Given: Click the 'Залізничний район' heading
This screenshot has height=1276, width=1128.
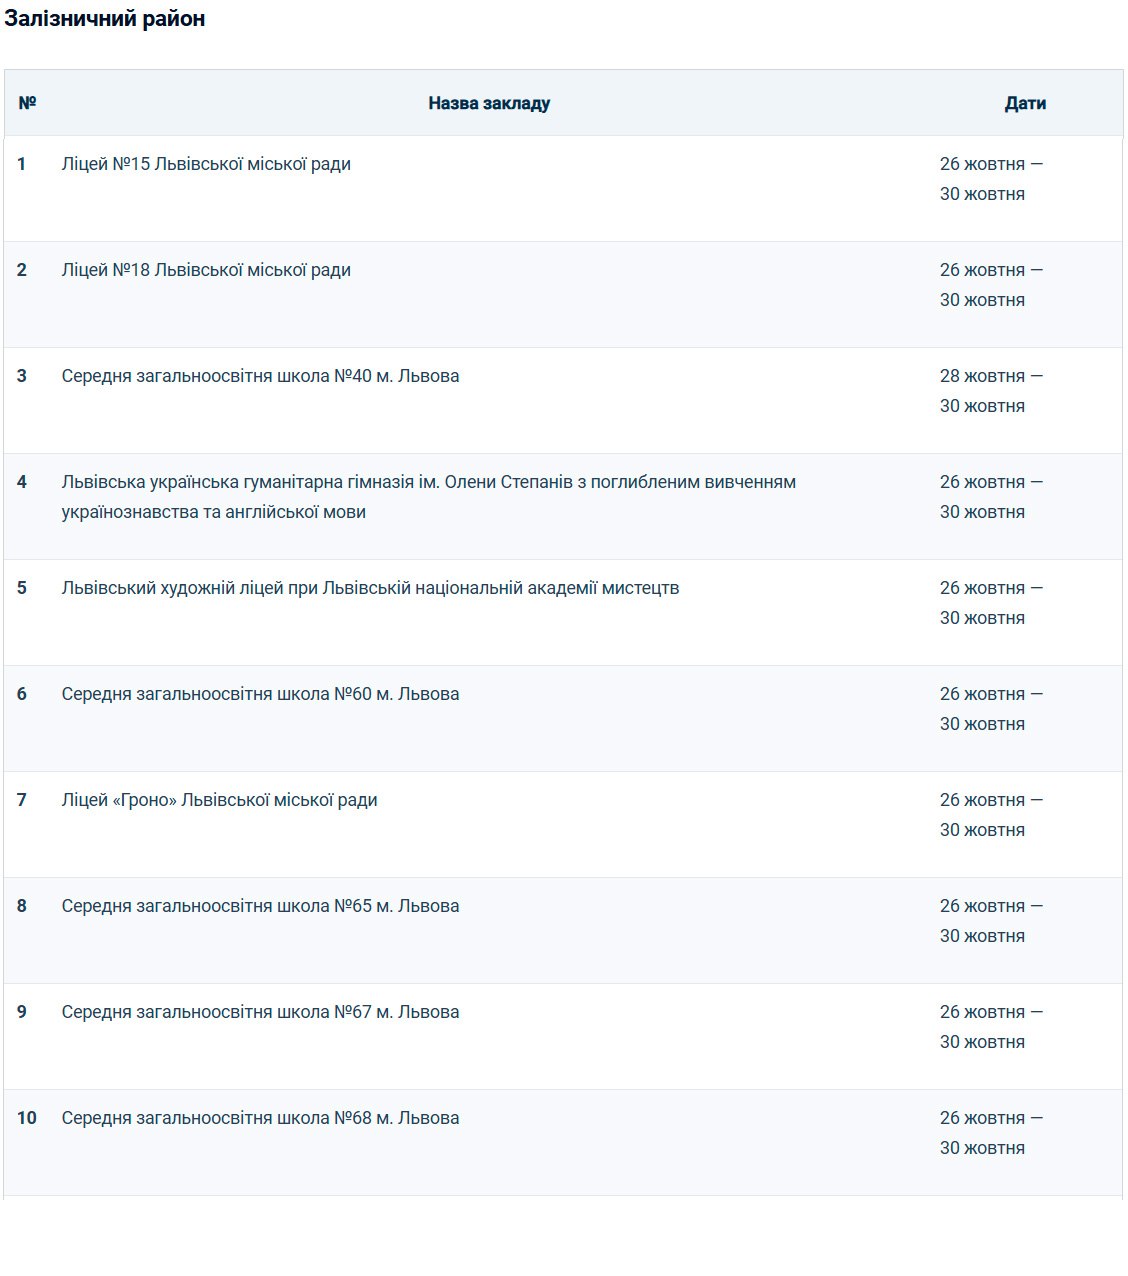Looking at the screenshot, I should click(105, 19).
